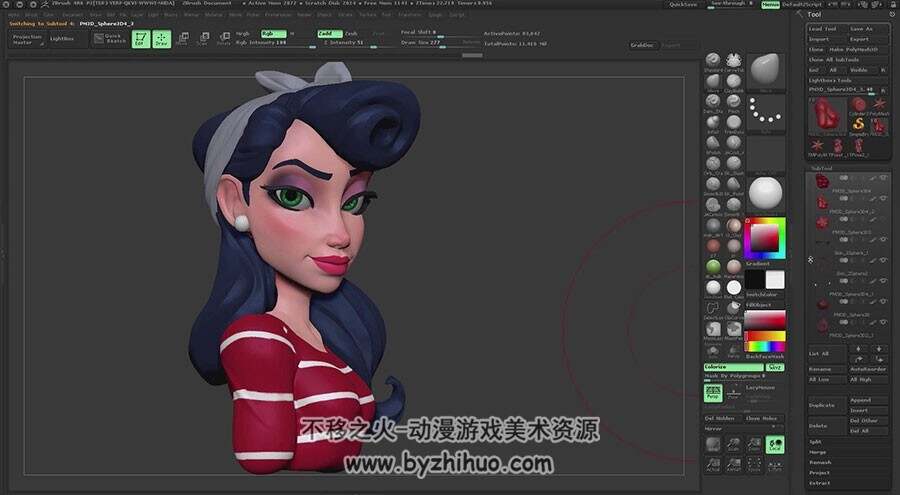The height and width of the screenshot is (495, 900).
Task: Expand the Merge section
Action: click(x=817, y=453)
